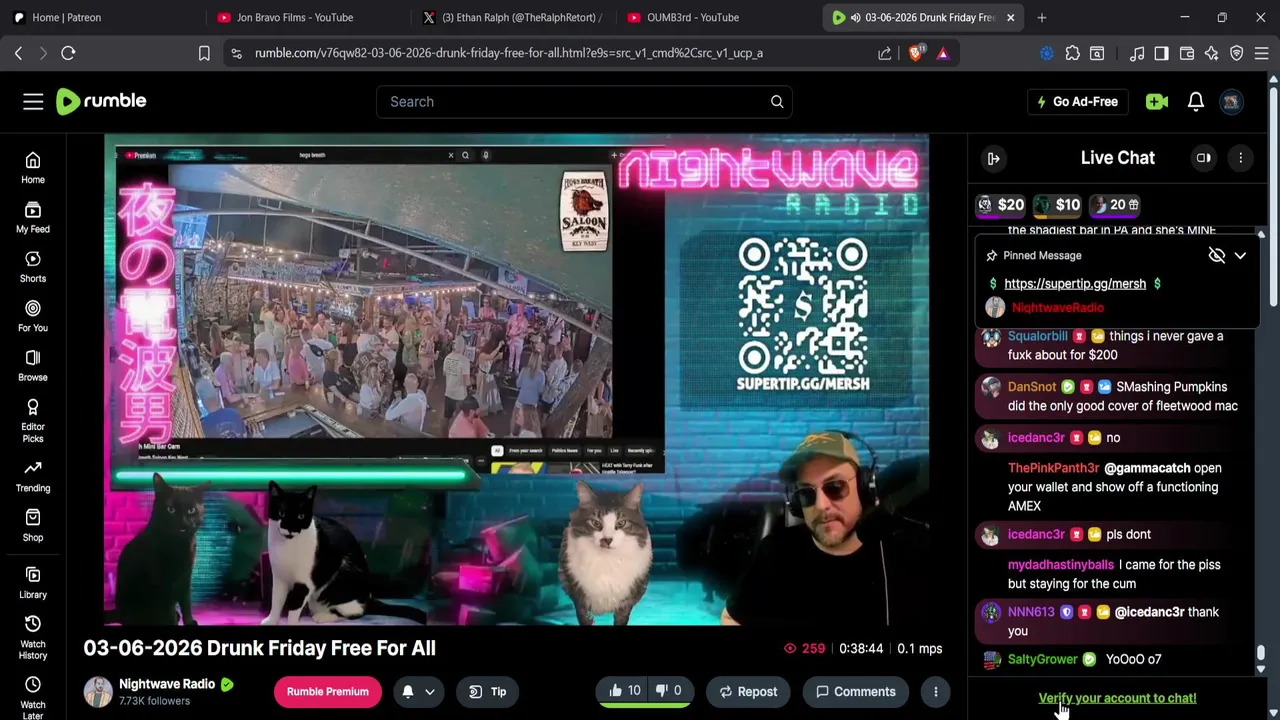Viewport: 1280px width, 720px height.
Task: Expand notification options dropdown arrow
Action: click(430, 691)
